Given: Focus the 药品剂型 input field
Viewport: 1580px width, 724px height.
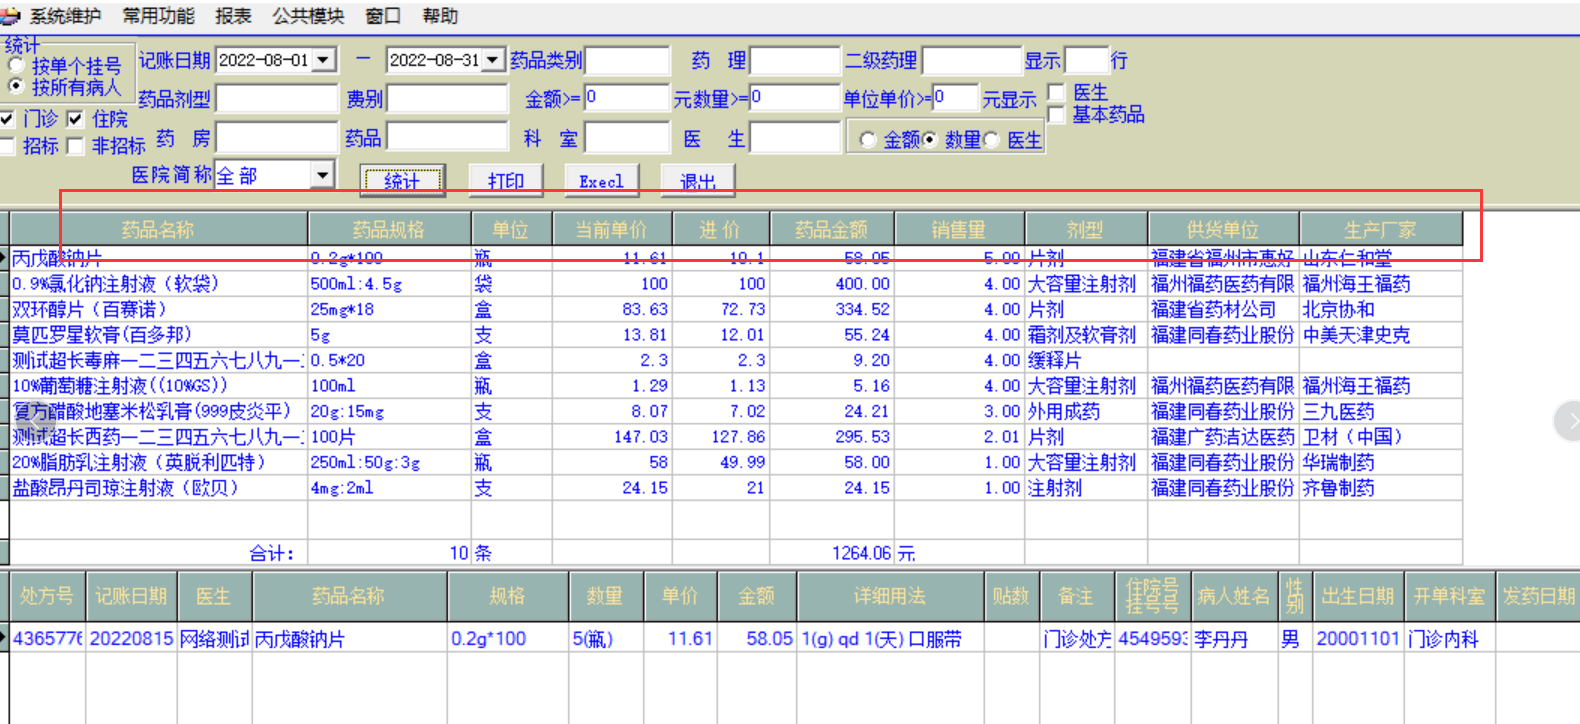Looking at the screenshot, I should 278,98.
